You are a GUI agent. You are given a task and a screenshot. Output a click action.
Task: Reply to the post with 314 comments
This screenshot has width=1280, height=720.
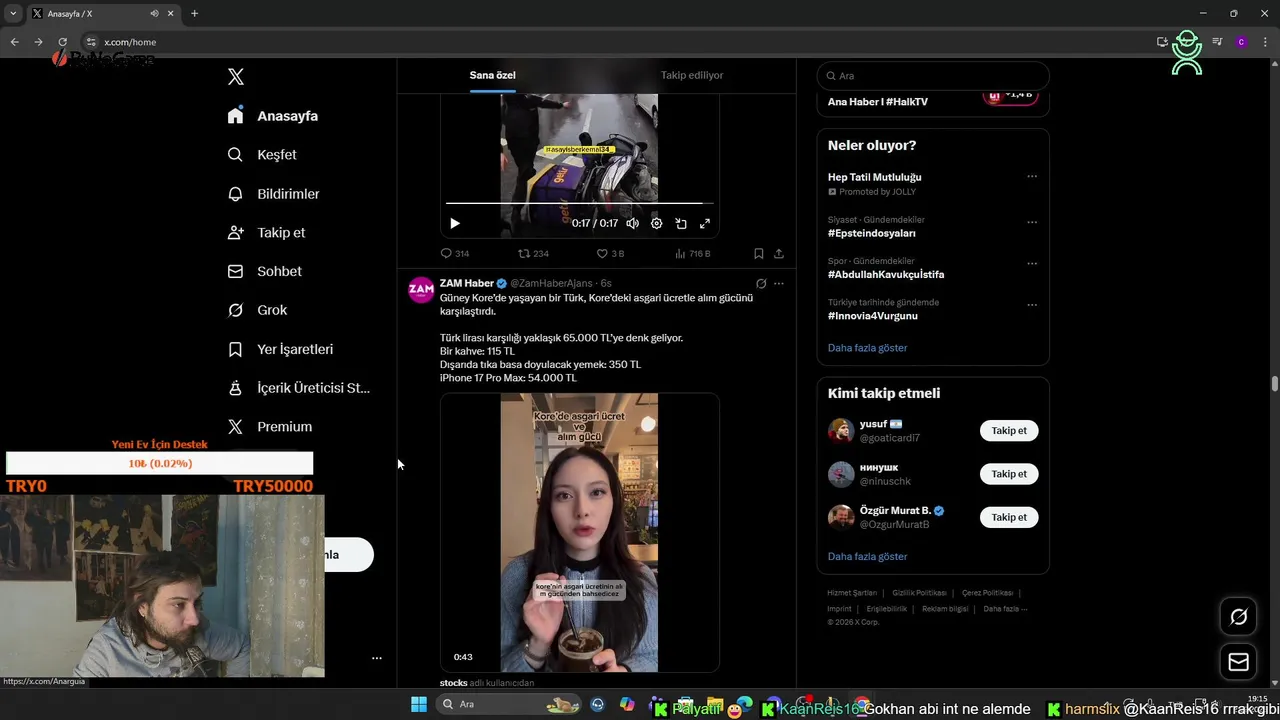pos(455,254)
